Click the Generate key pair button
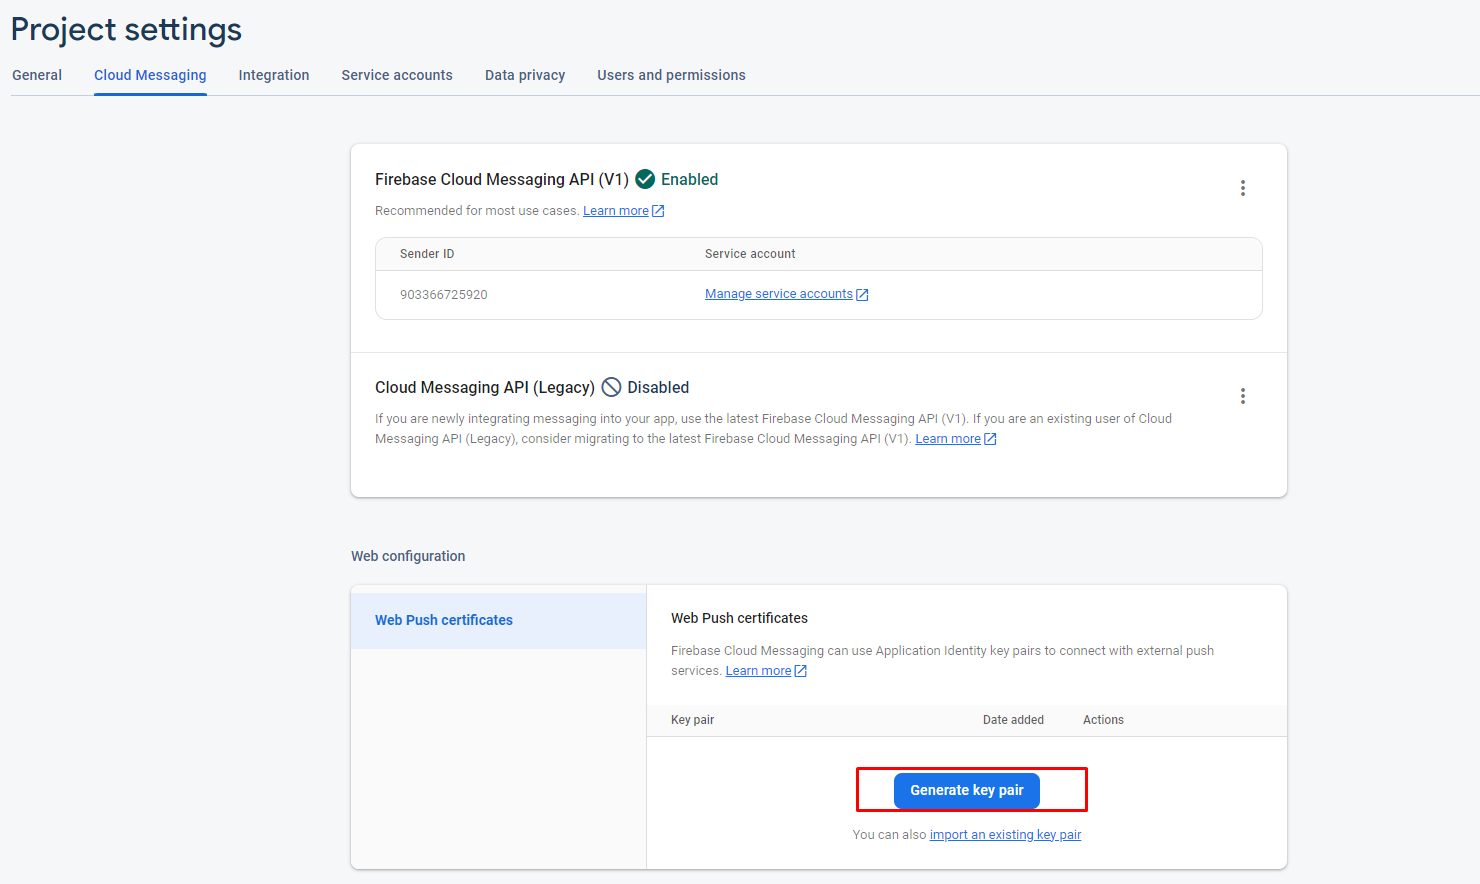The height and width of the screenshot is (884, 1480). pyautogui.click(x=967, y=790)
